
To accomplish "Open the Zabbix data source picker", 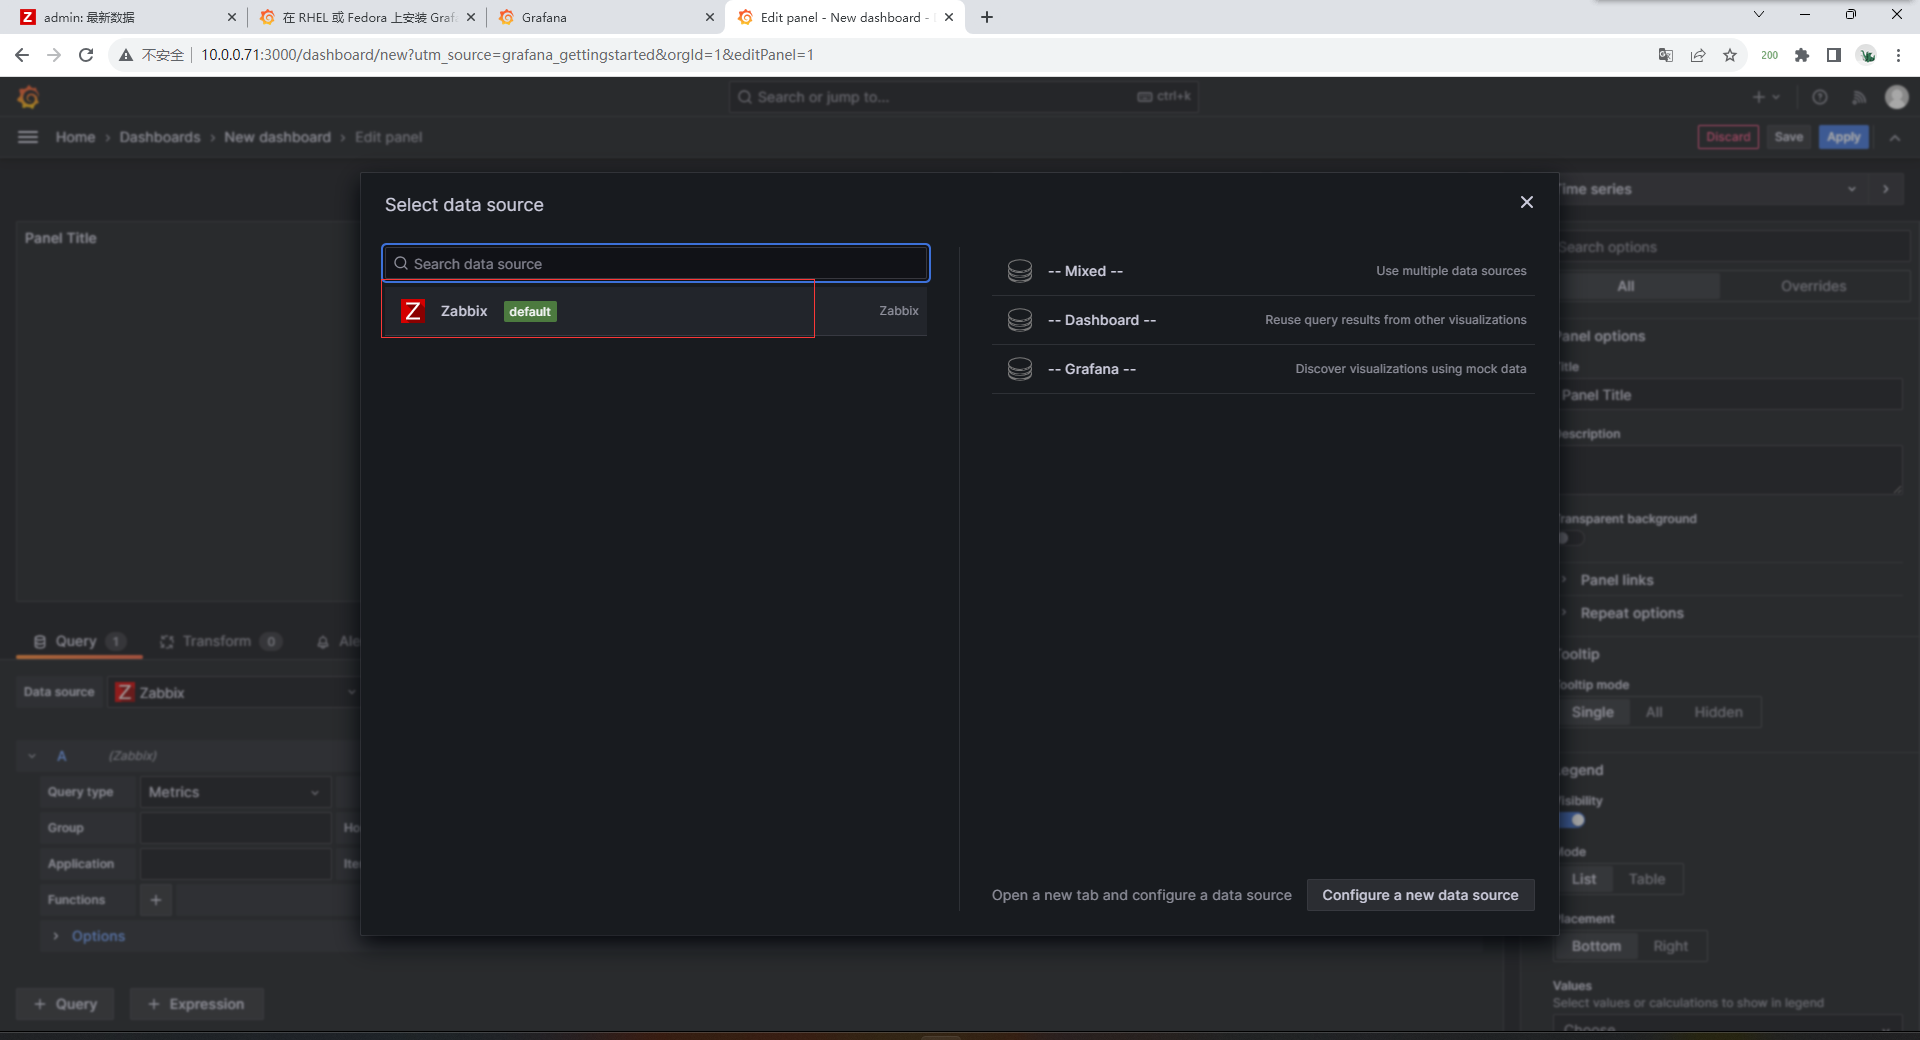I will coord(234,692).
